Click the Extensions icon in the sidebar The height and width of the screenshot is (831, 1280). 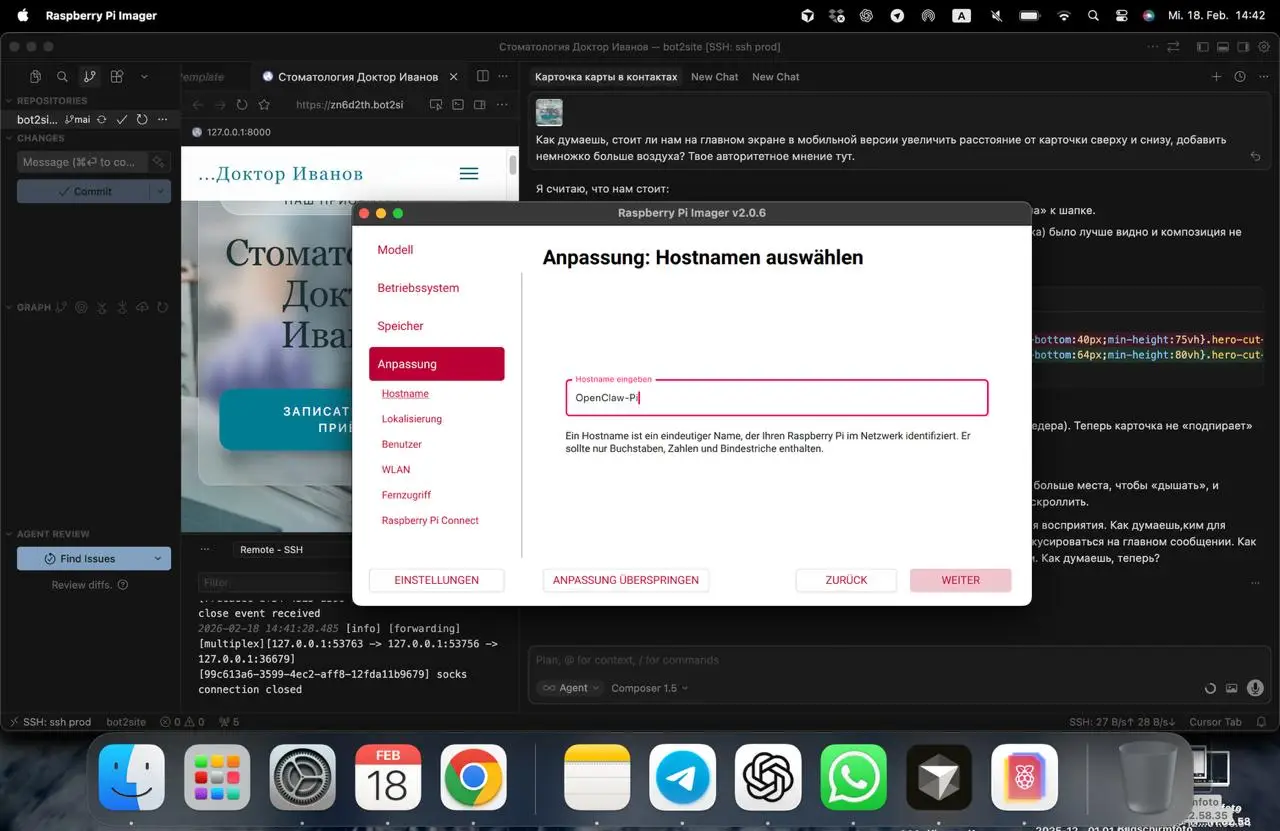117,77
